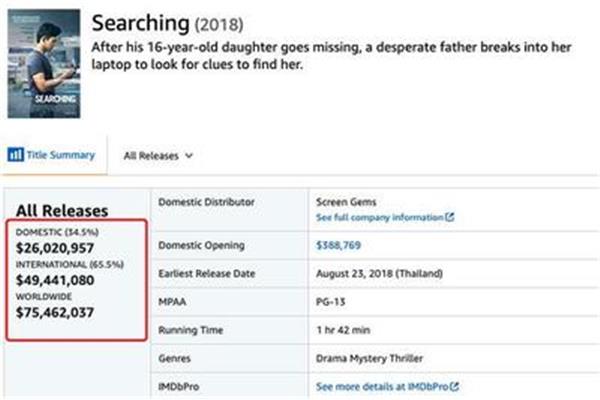Select the Screen Gems distributor name
Viewport: 600px width, 400px height.
(x=346, y=202)
